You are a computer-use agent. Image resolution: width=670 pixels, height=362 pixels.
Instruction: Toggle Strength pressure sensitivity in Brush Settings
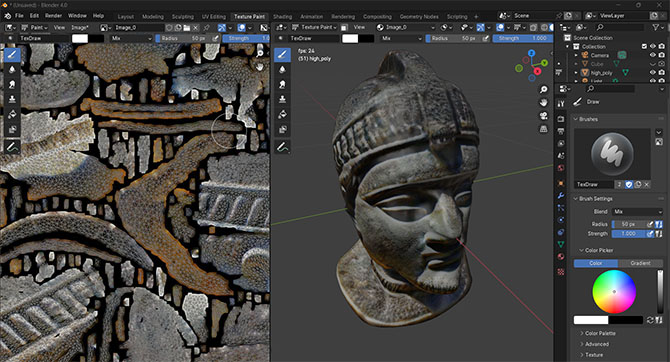(650, 234)
